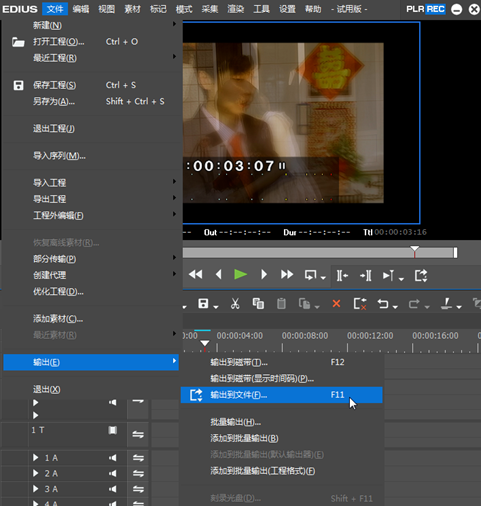Image resolution: width=481 pixels, height=506 pixels.
Task: Click the copy icon in timeline toolbar
Action: (258, 304)
